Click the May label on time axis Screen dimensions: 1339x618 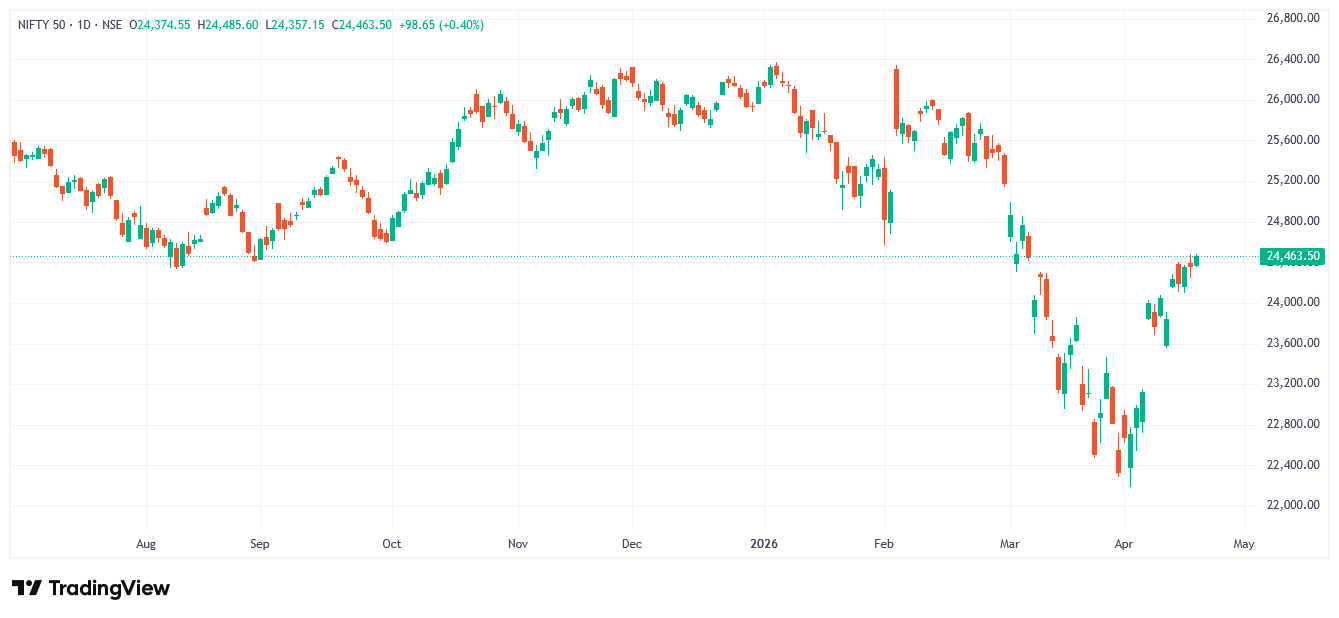1244,544
